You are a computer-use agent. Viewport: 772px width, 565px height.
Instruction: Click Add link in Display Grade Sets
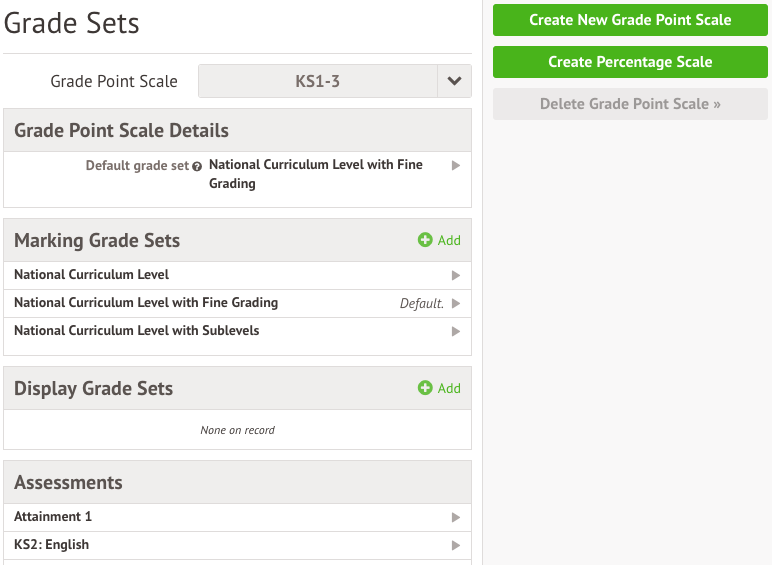pos(449,388)
